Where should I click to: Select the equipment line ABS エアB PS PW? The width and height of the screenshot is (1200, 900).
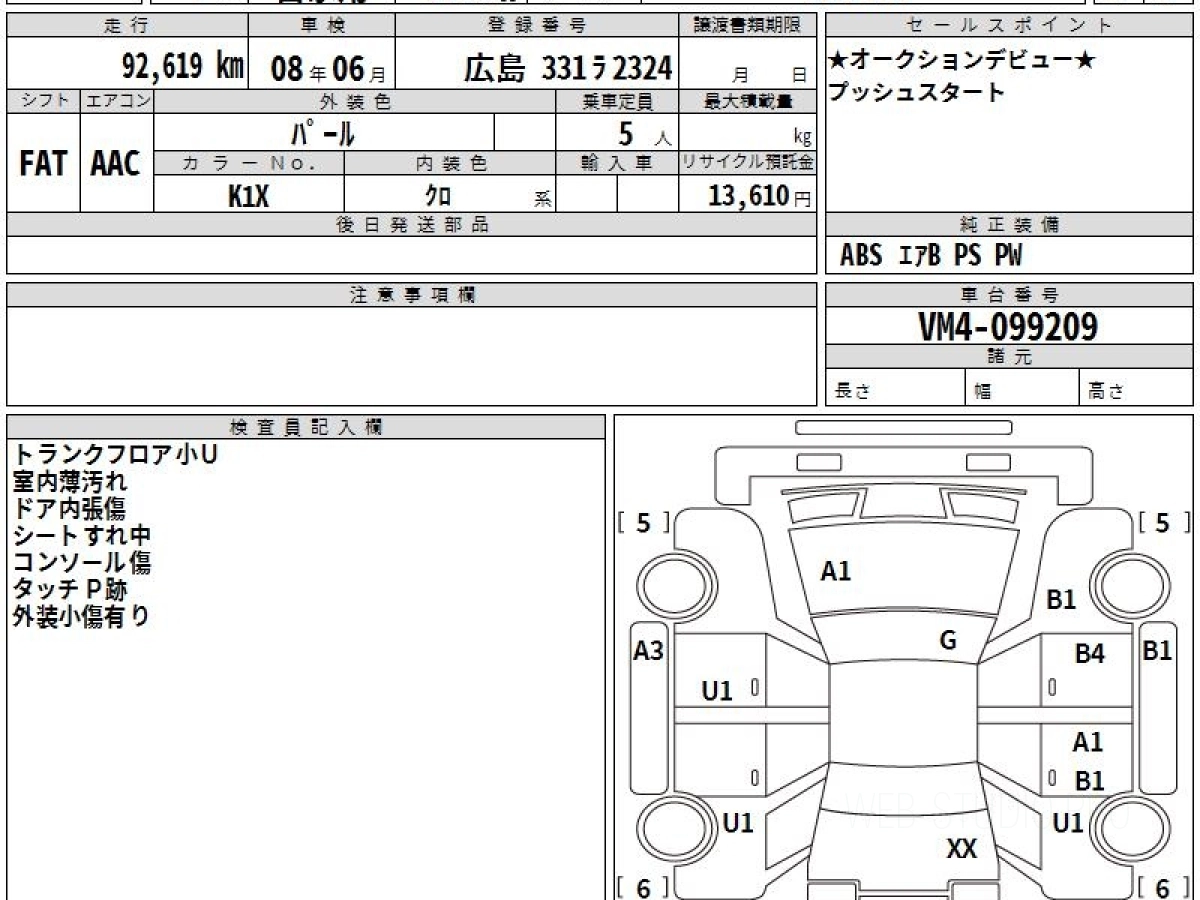coord(931,256)
